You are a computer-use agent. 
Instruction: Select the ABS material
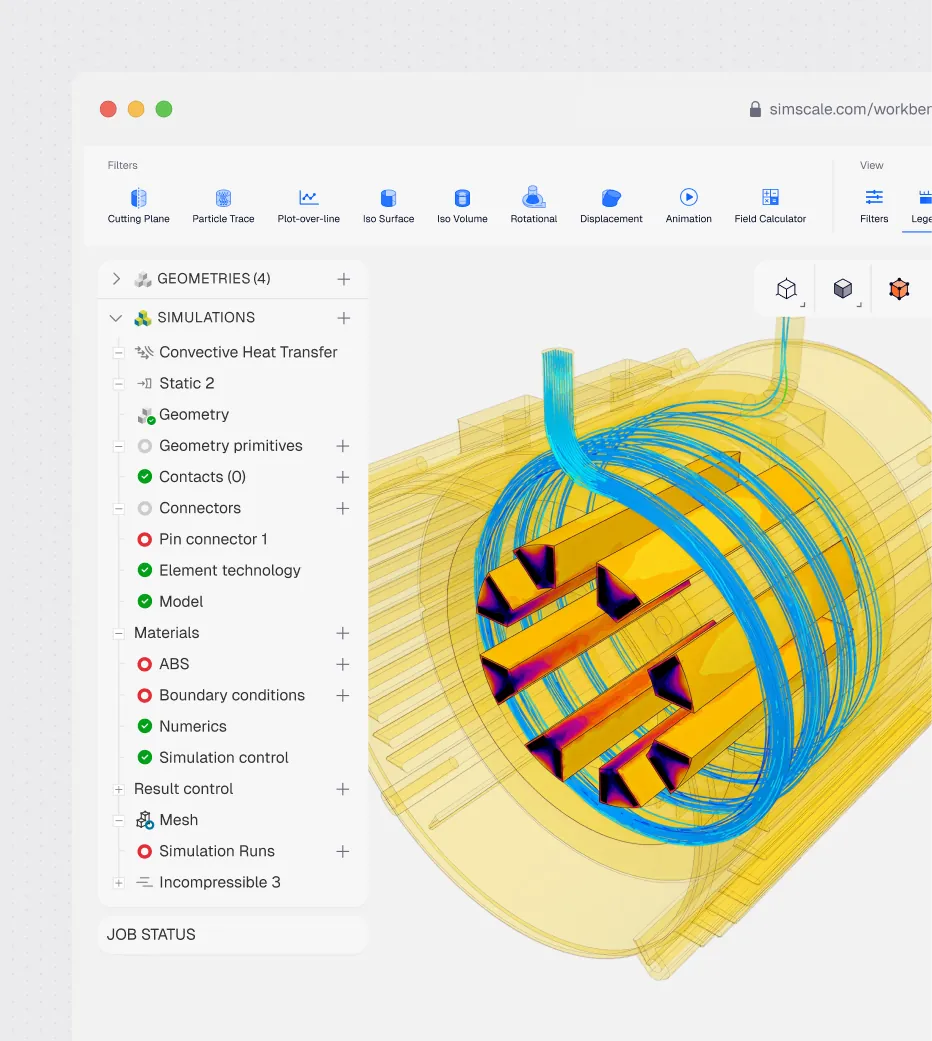click(174, 664)
